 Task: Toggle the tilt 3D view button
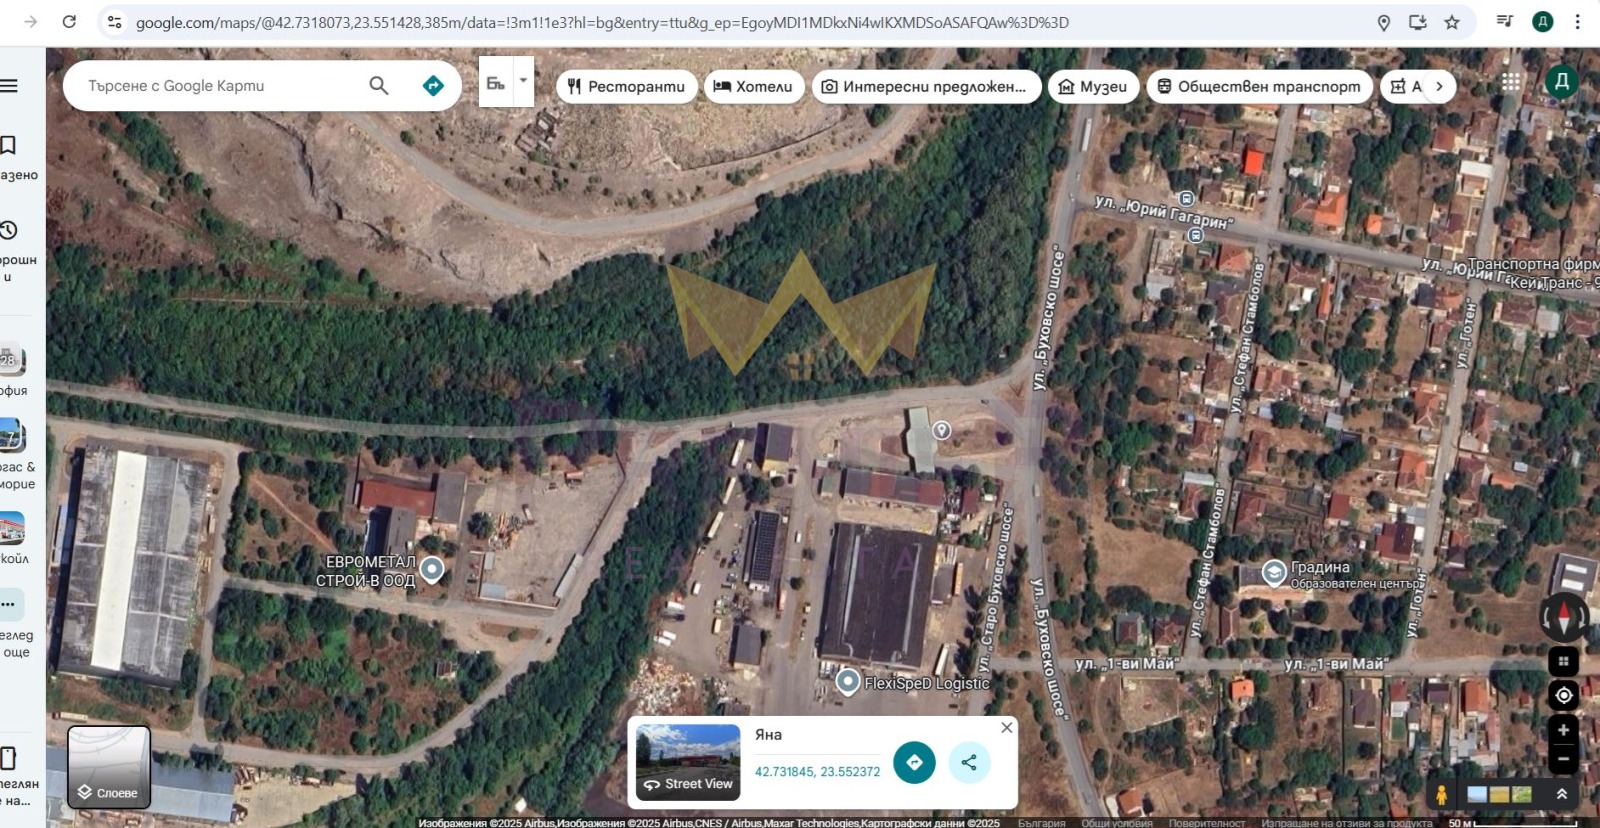click(1563, 661)
